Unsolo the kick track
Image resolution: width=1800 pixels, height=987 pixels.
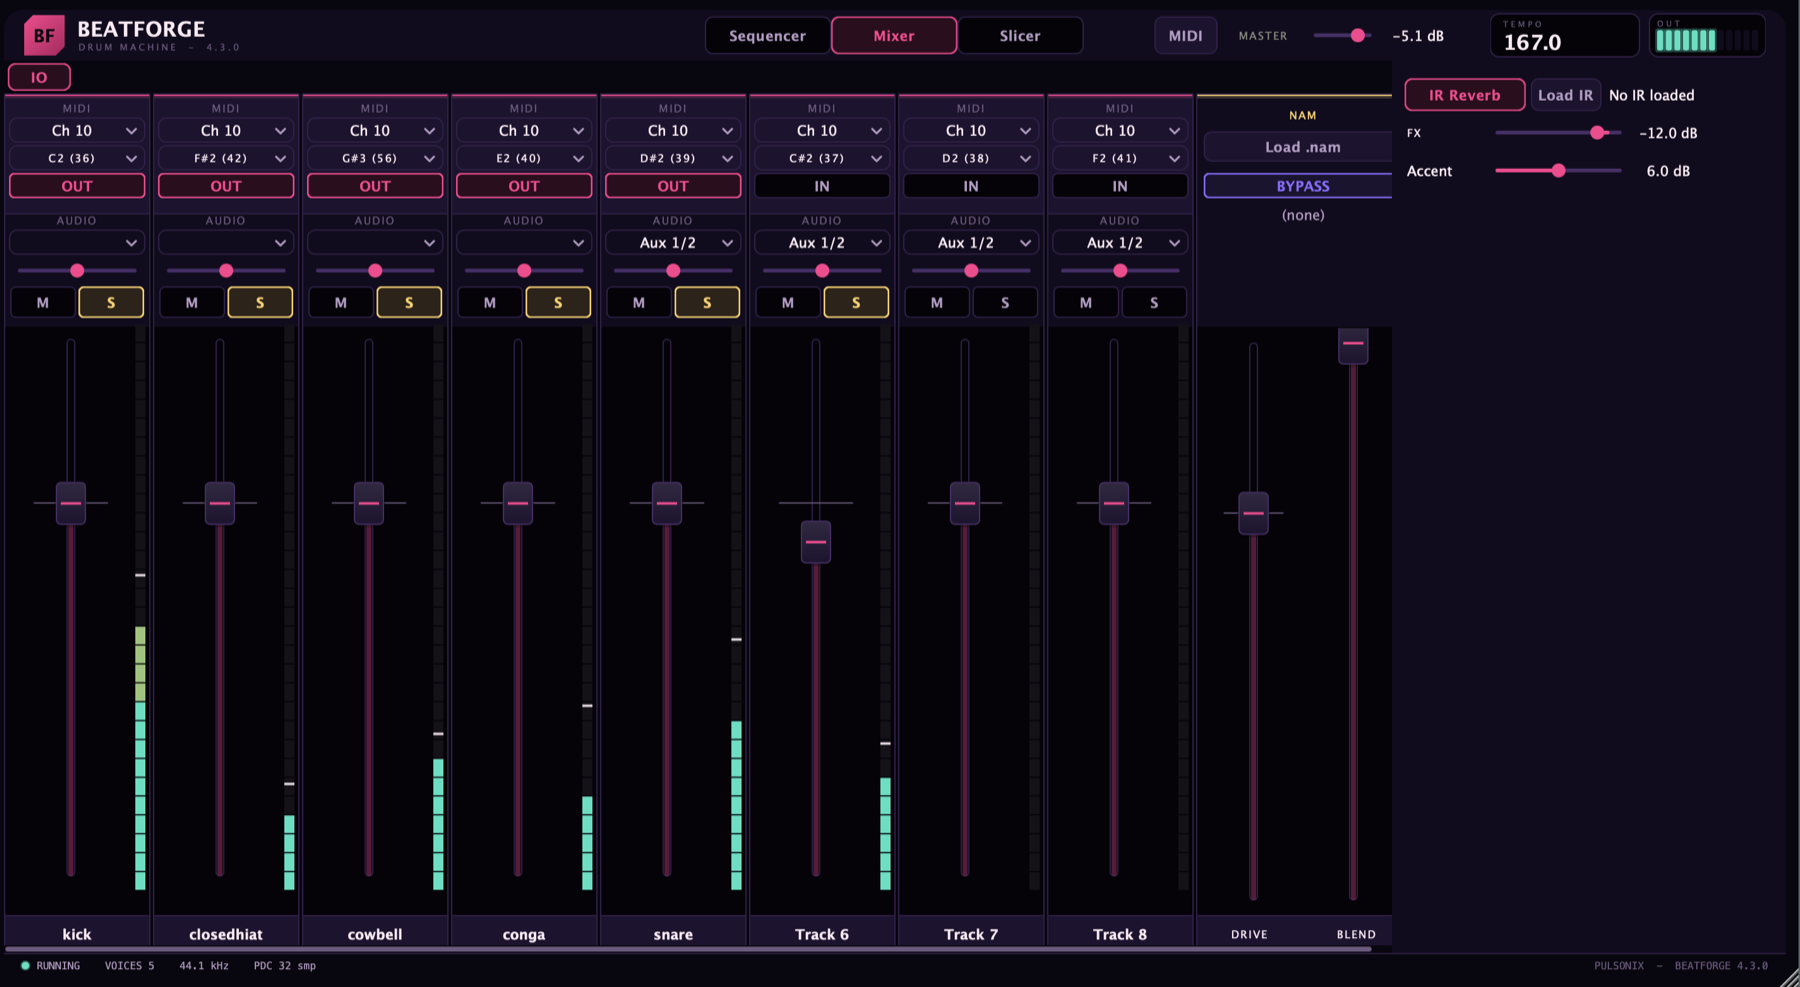(x=111, y=302)
